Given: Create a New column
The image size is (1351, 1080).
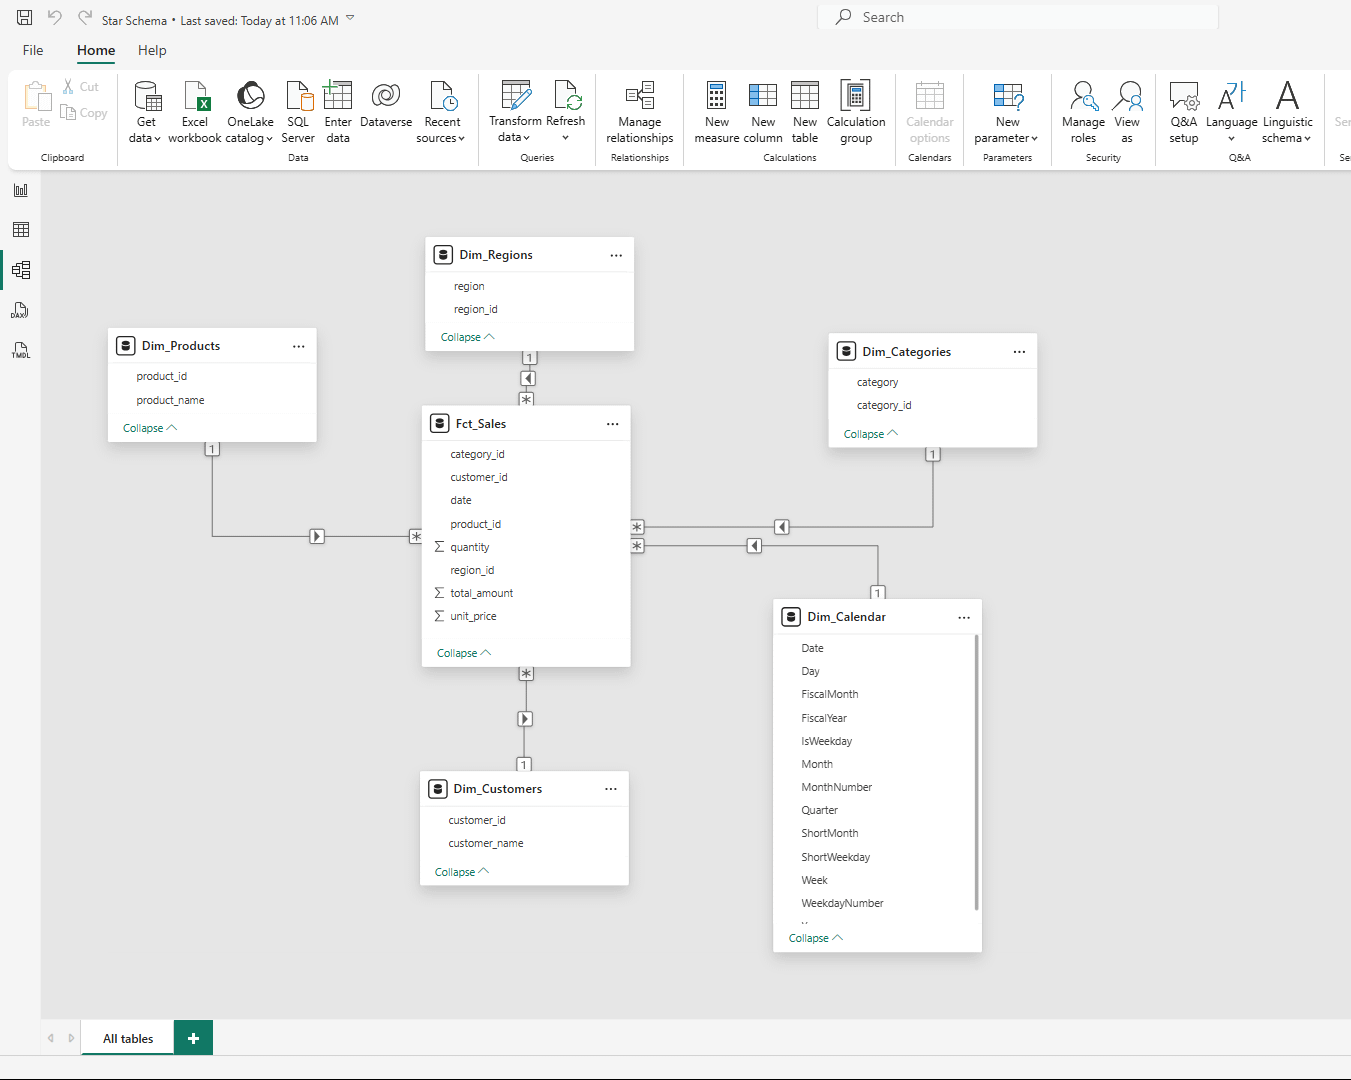Looking at the screenshot, I should [x=763, y=112].
